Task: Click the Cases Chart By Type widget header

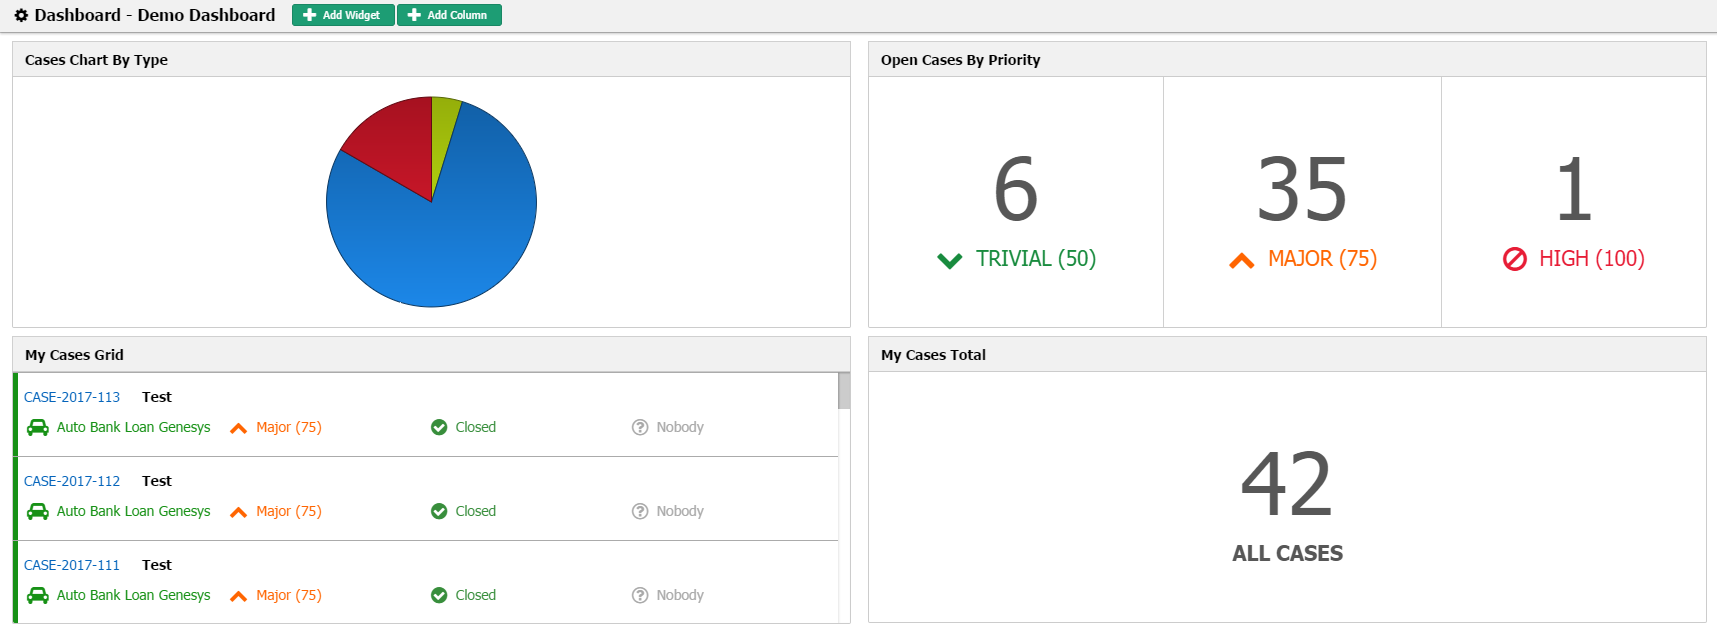Action: coord(431,60)
